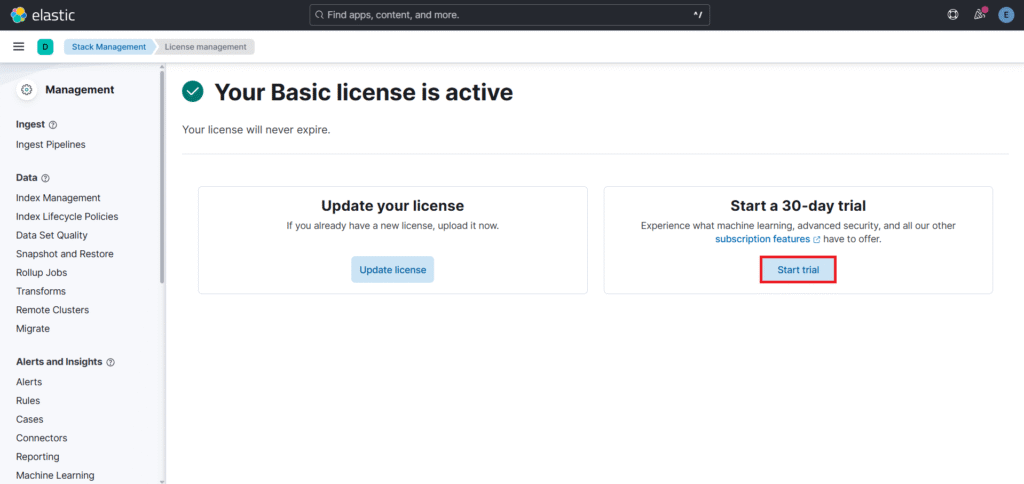This screenshot has height=484, width=1024.
Task: Open Remote Clusters
Action: pos(52,310)
